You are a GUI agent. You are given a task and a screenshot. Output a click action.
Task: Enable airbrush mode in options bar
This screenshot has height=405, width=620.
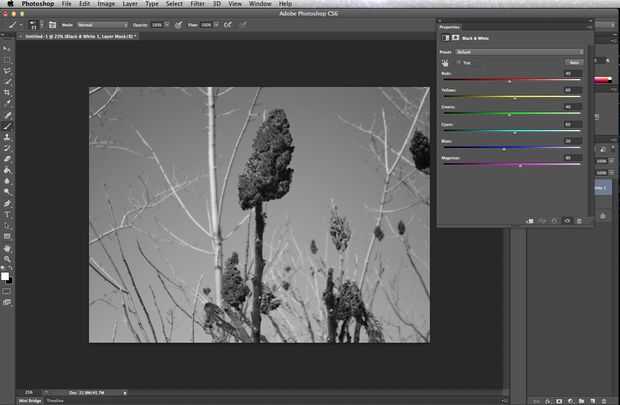point(228,25)
